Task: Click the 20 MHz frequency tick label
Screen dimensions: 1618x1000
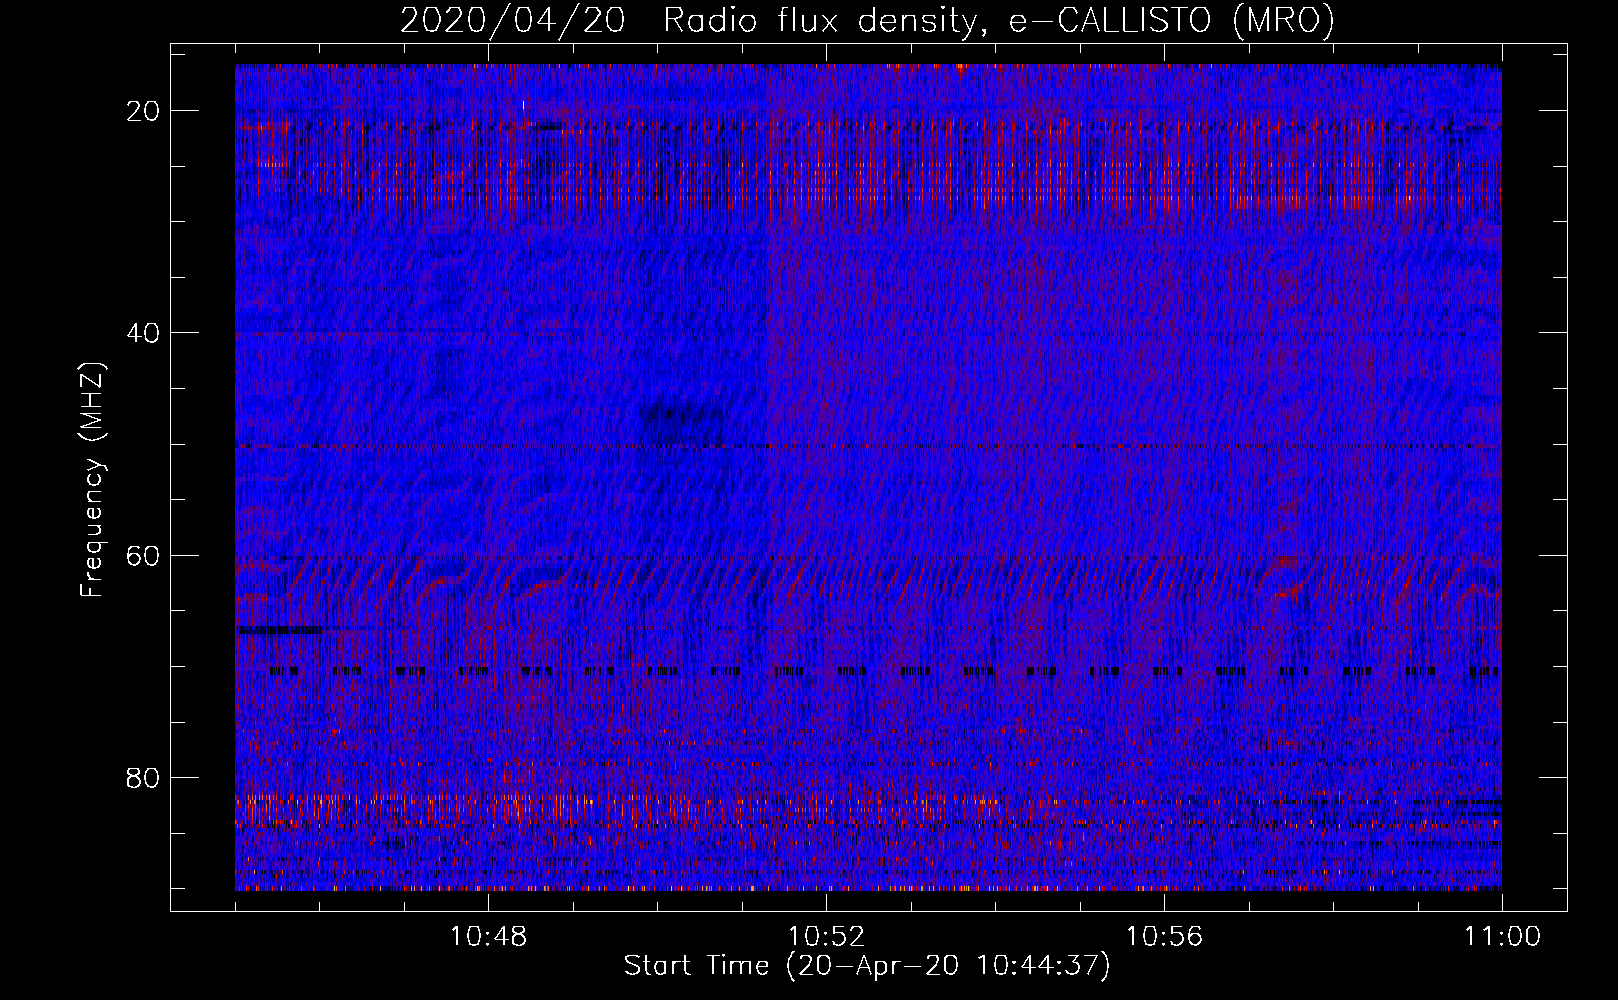Action: (144, 111)
